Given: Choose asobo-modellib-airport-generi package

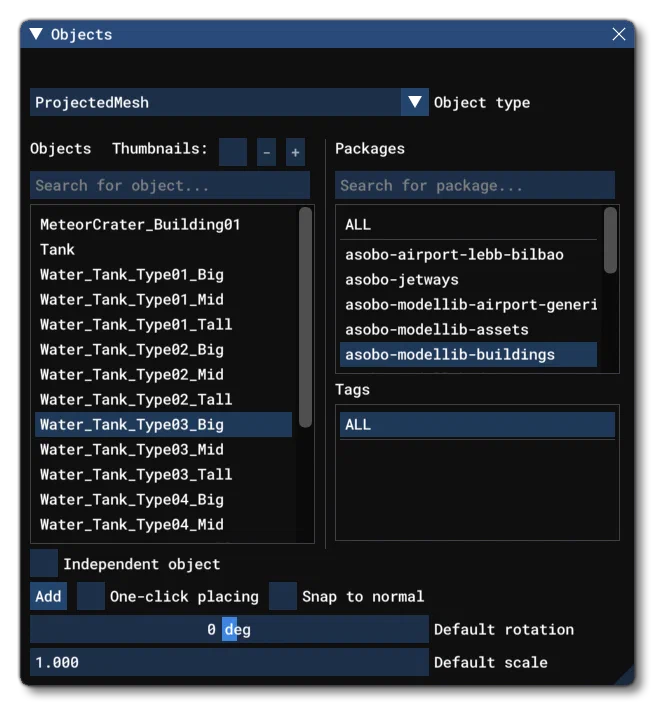Looking at the screenshot, I should click(468, 304).
